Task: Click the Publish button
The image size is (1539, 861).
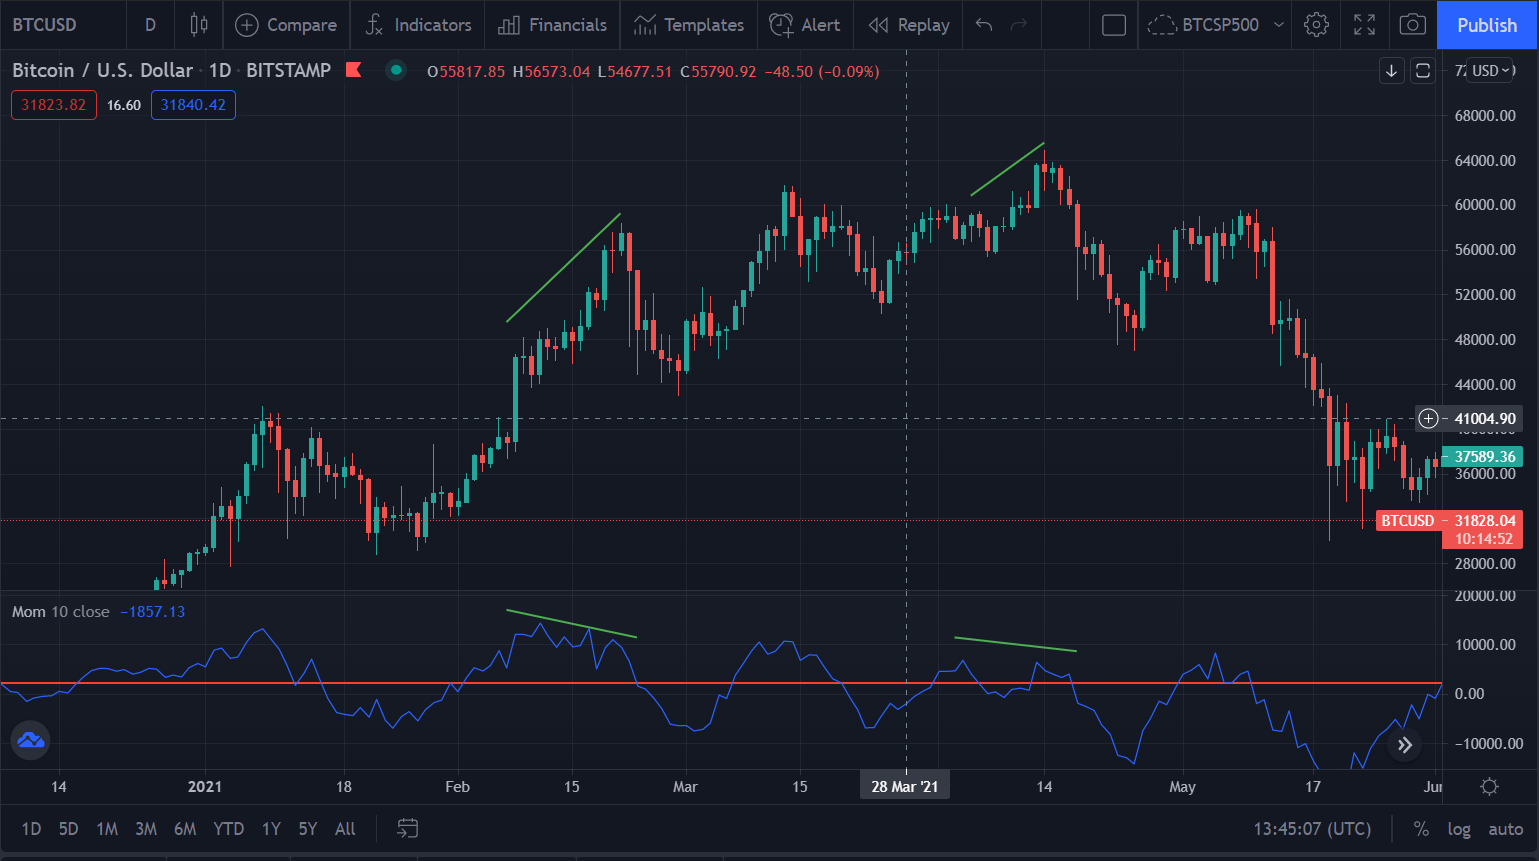Action: [x=1487, y=25]
